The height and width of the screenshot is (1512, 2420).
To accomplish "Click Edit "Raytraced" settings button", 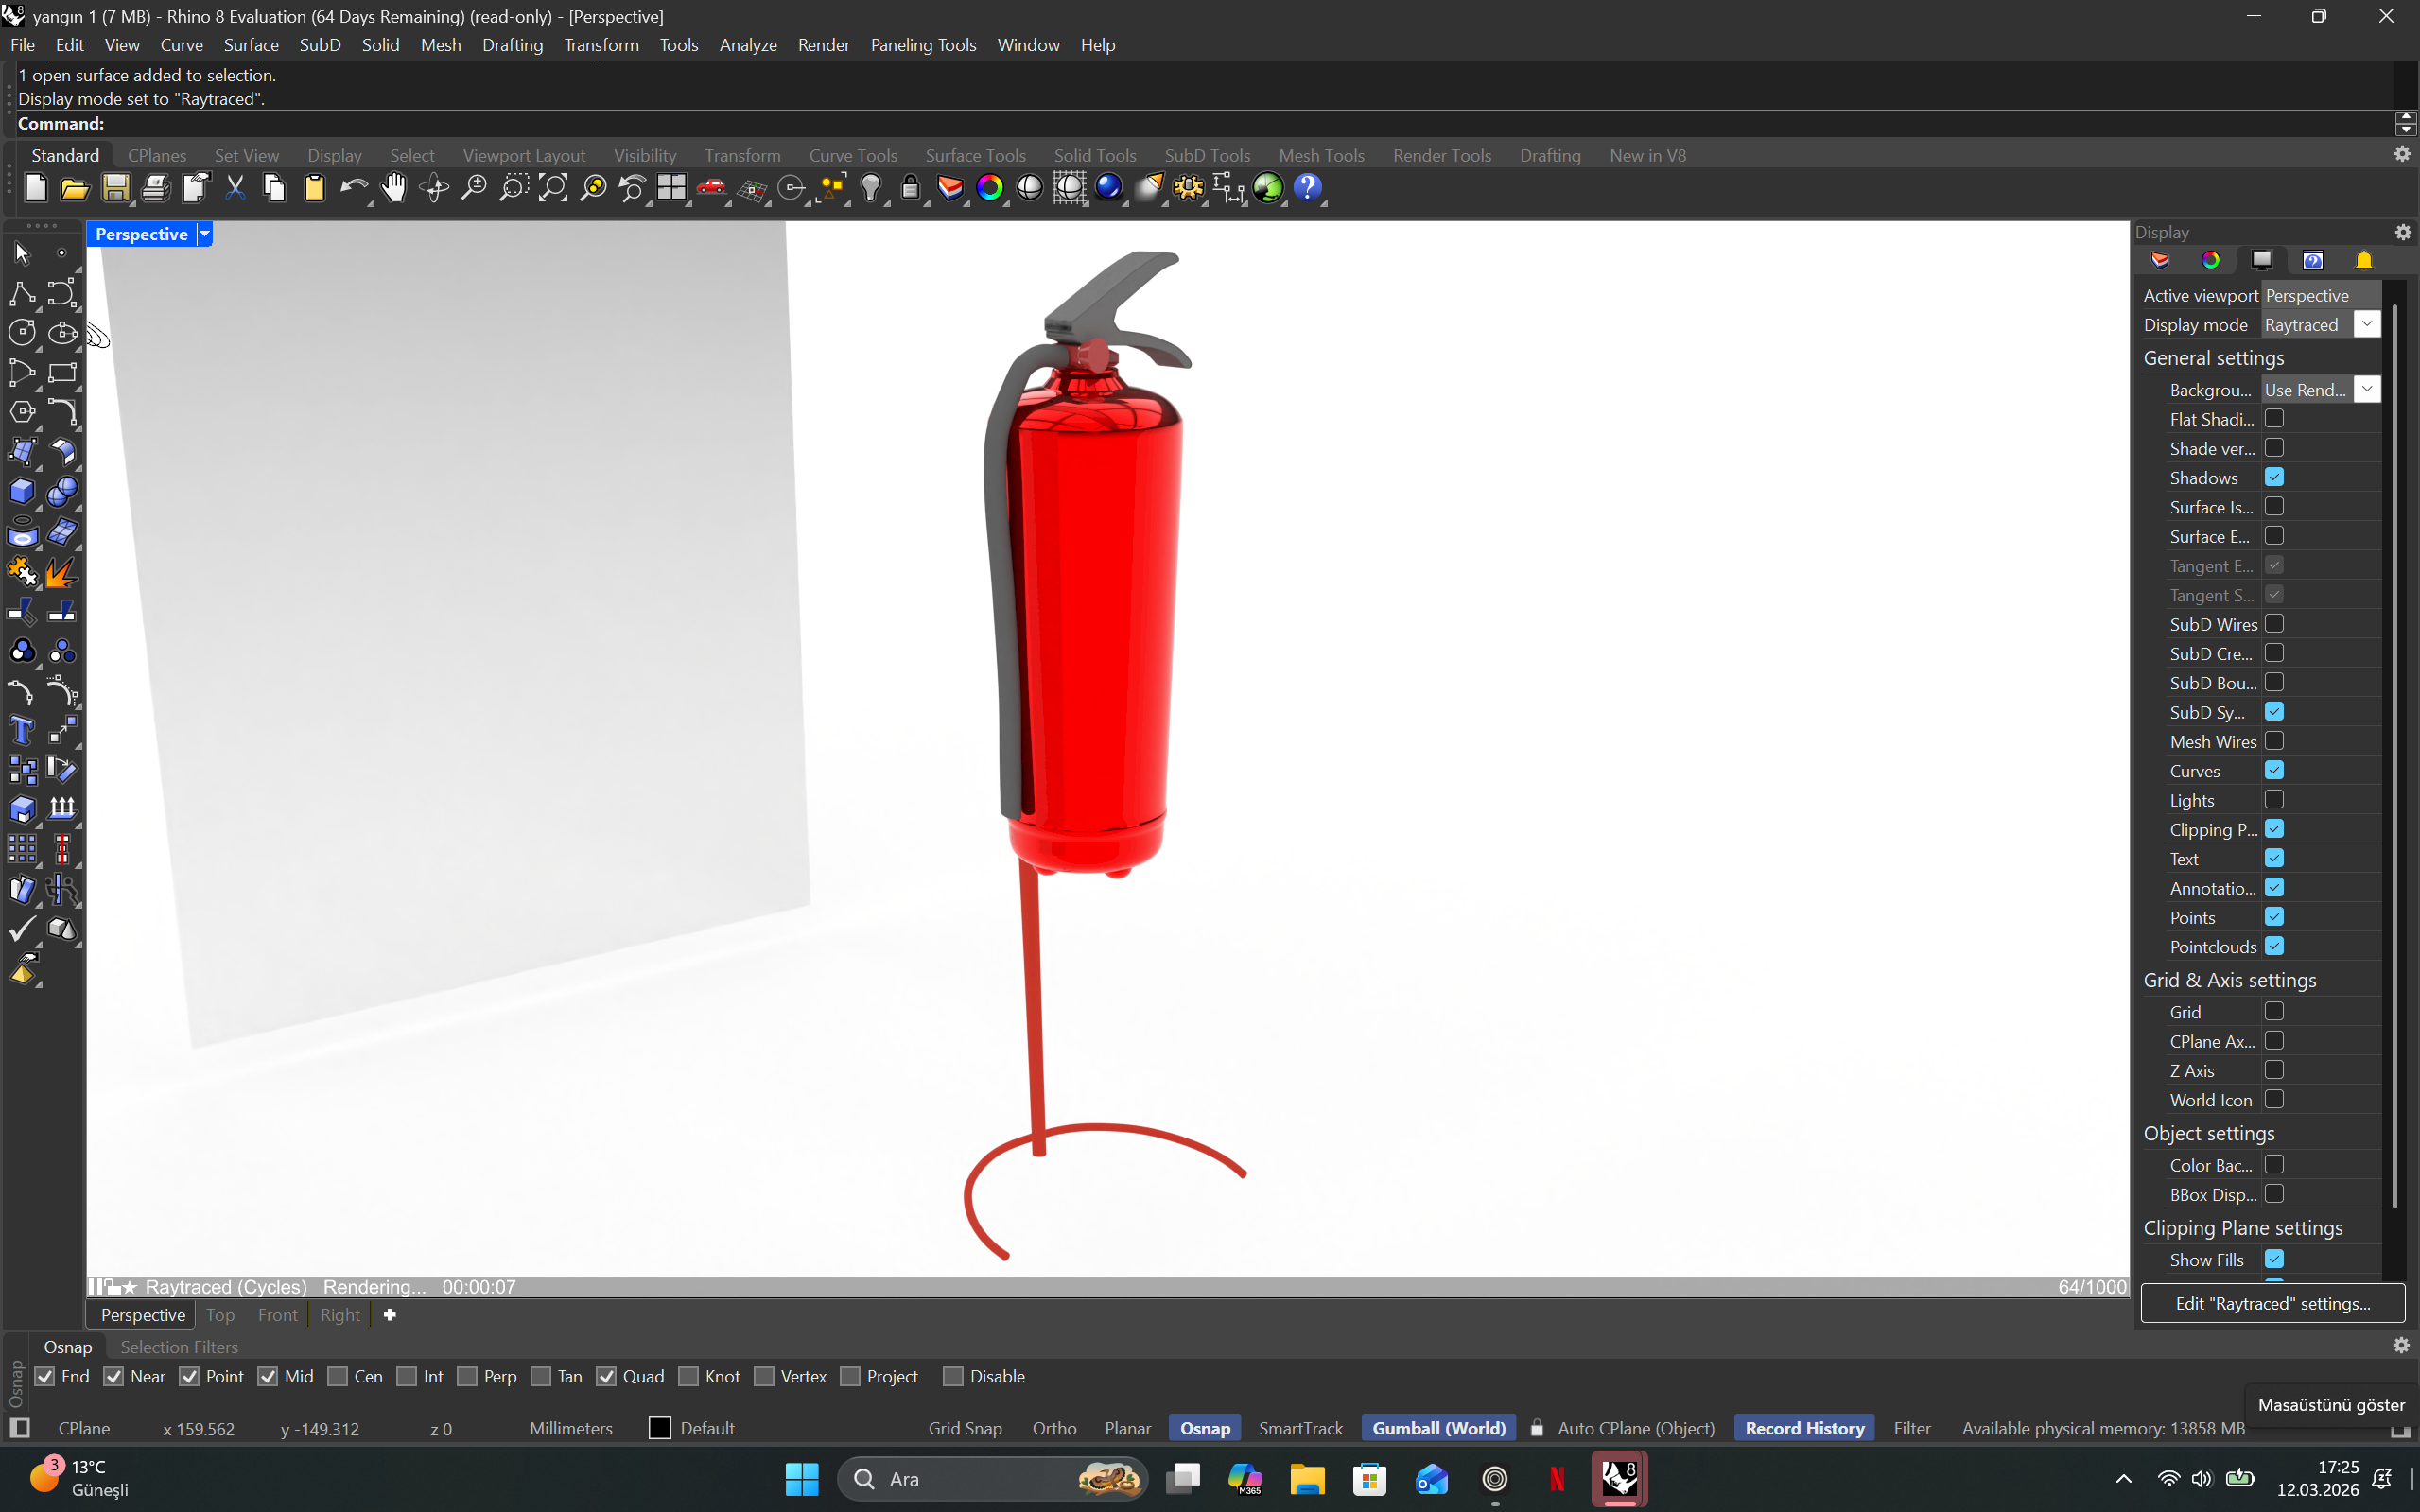I will pyautogui.click(x=2272, y=1303).
